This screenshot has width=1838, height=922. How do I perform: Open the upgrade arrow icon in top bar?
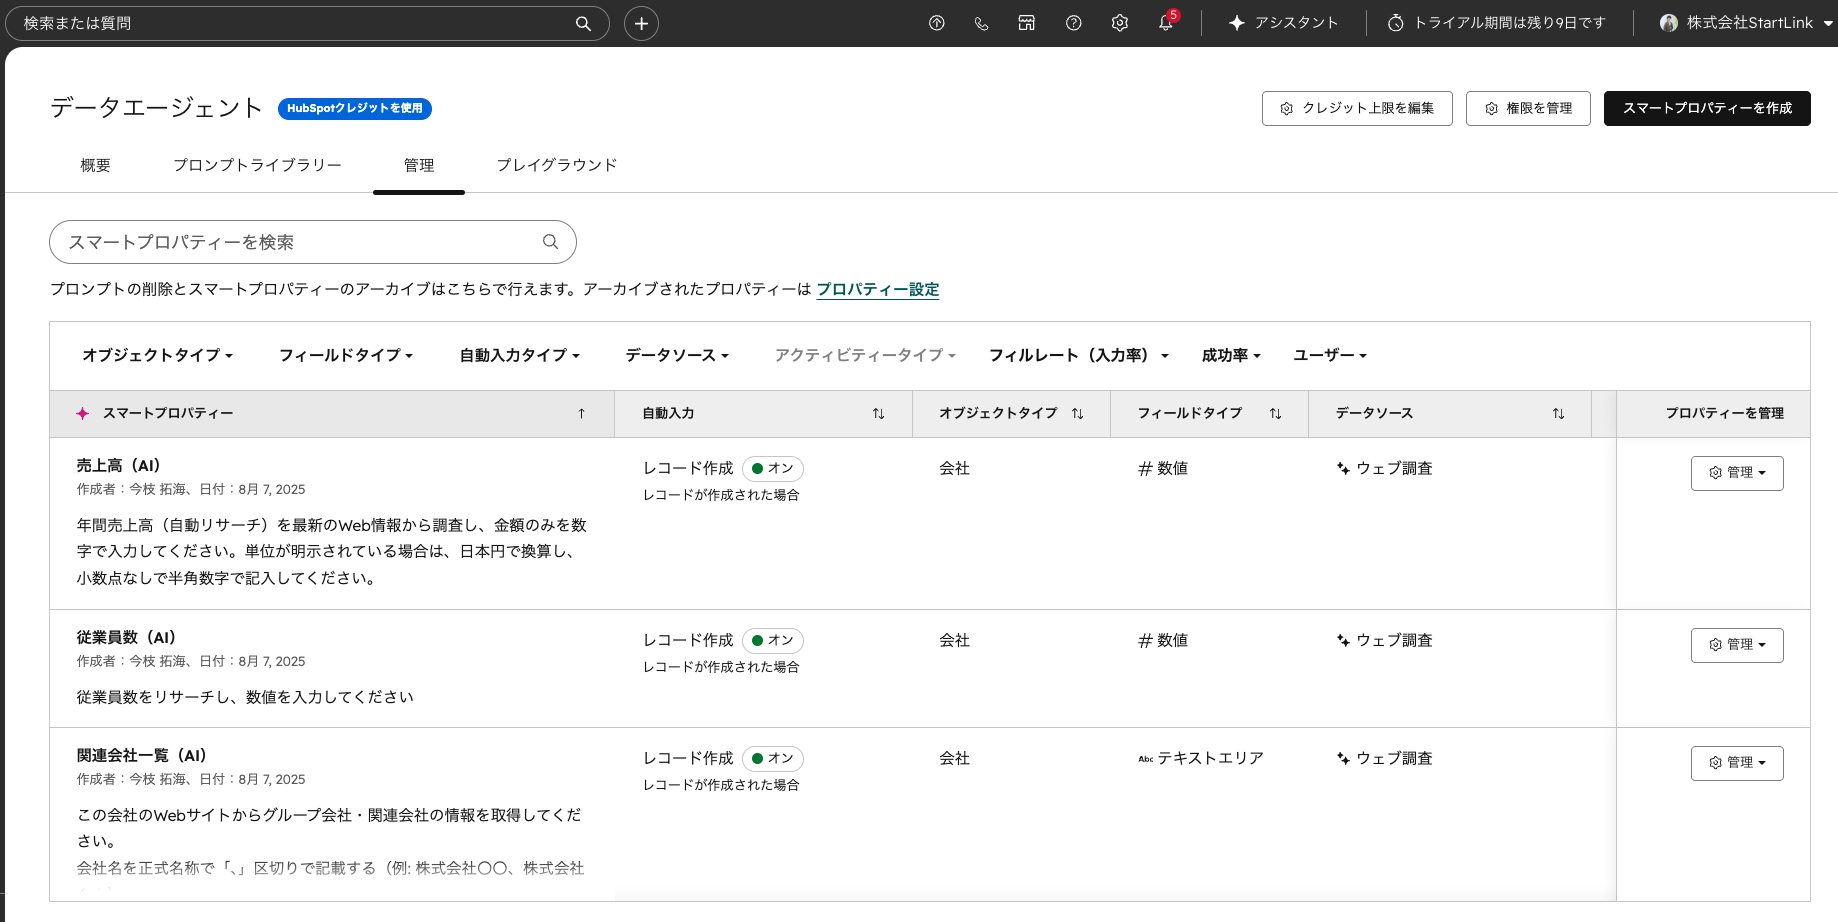pos(936,23)
